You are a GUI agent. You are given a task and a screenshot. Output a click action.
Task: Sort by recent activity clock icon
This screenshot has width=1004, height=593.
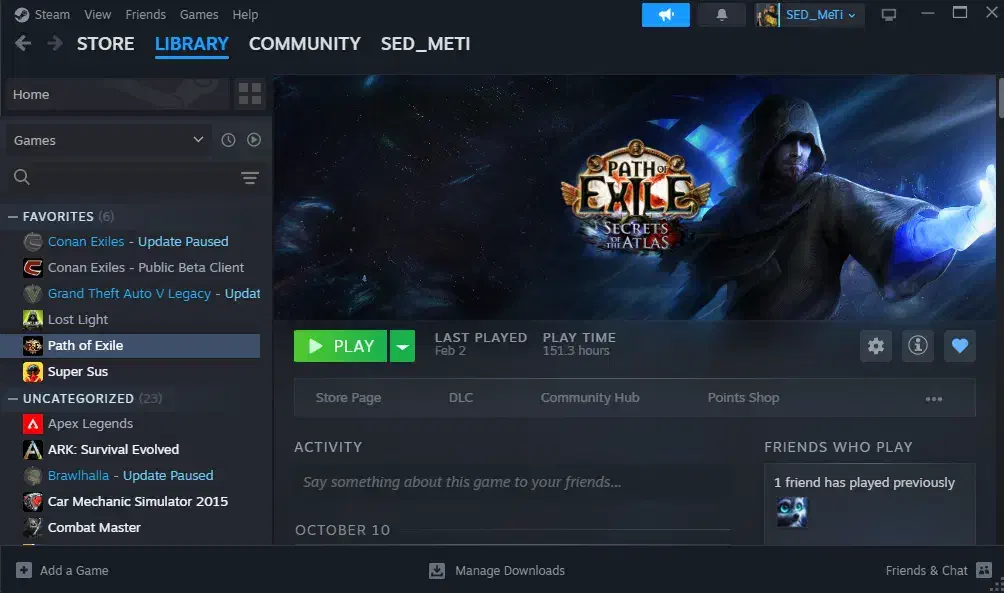pyautogui.click(x=229, y=140)
